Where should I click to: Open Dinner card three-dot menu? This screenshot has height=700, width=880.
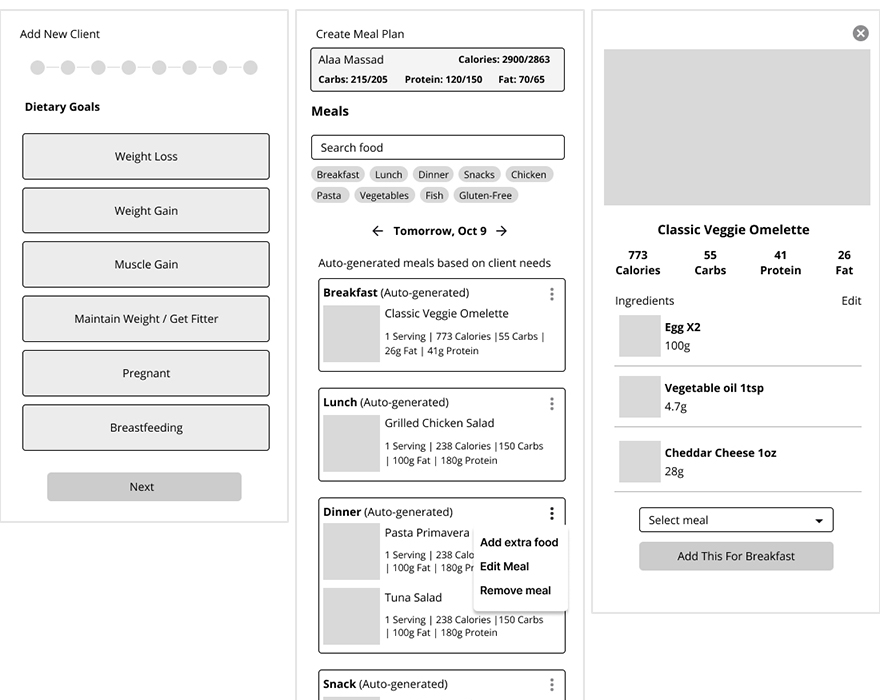click(552, 513)
